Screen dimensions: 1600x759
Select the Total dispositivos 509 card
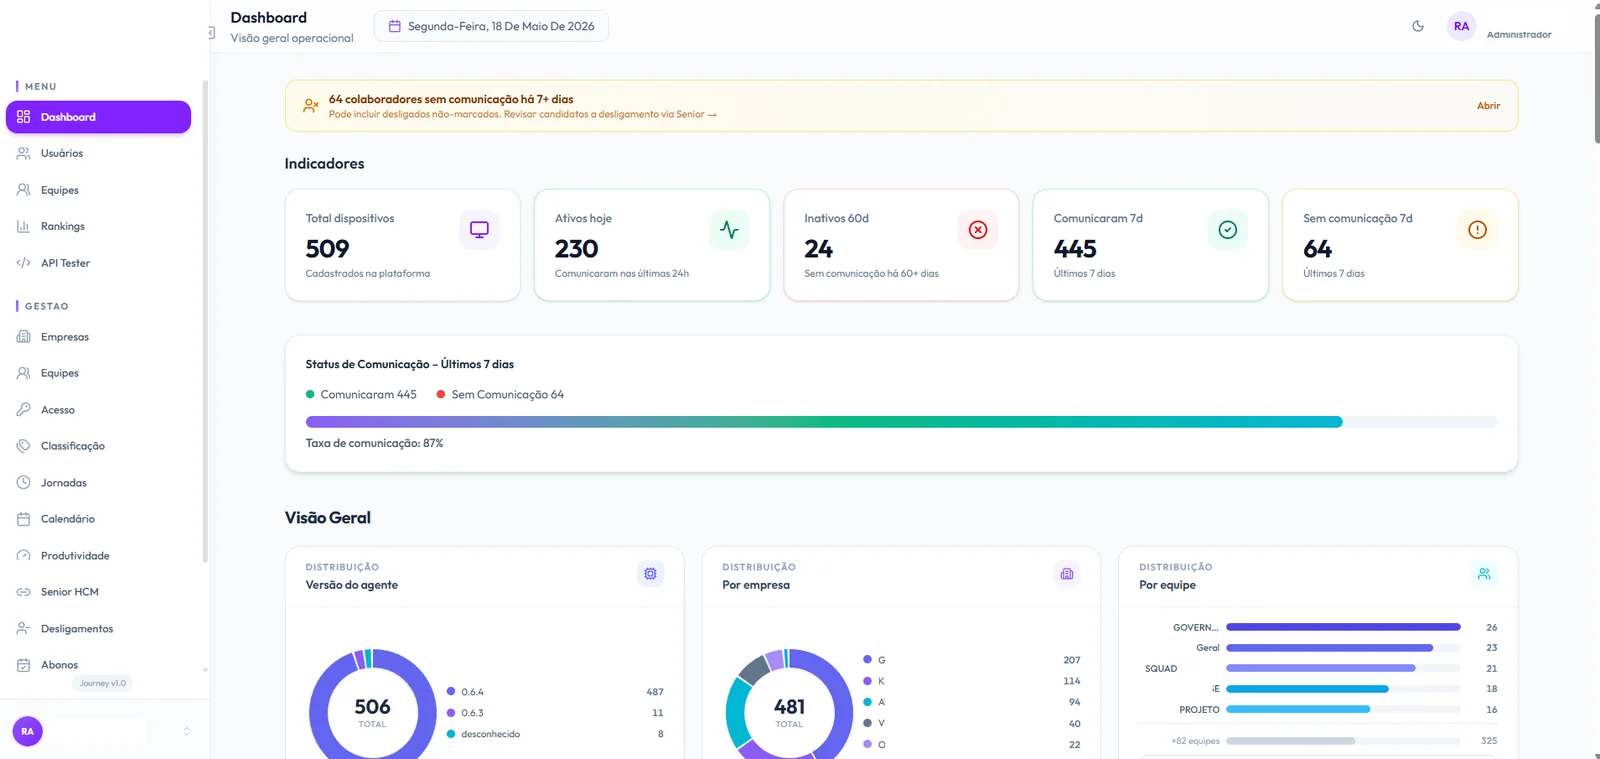402,245
